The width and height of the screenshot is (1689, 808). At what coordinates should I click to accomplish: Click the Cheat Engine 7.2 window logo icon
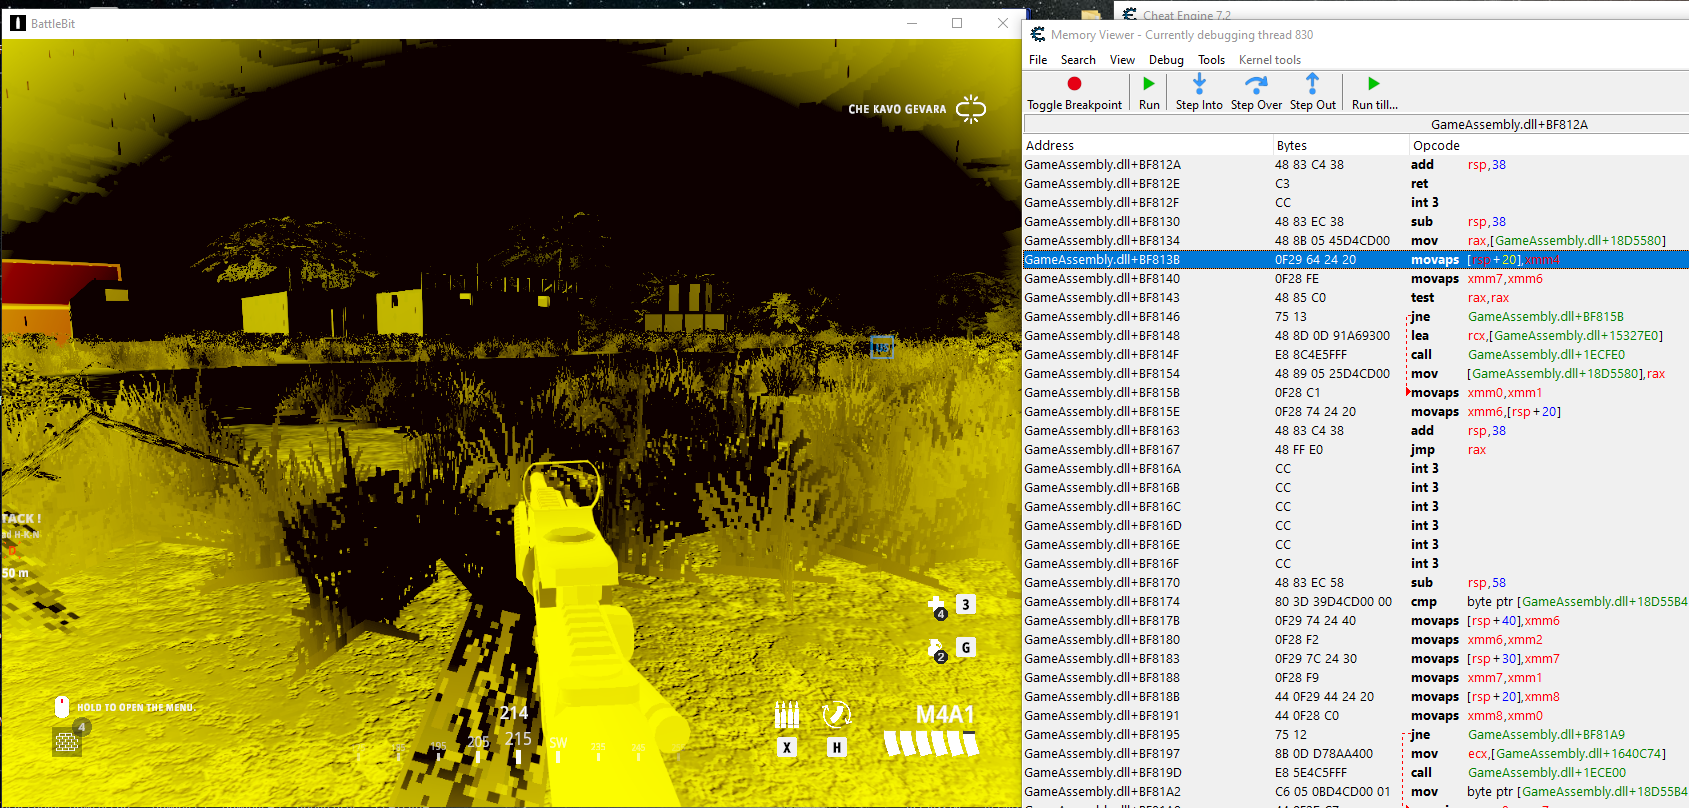point(1129,14)
